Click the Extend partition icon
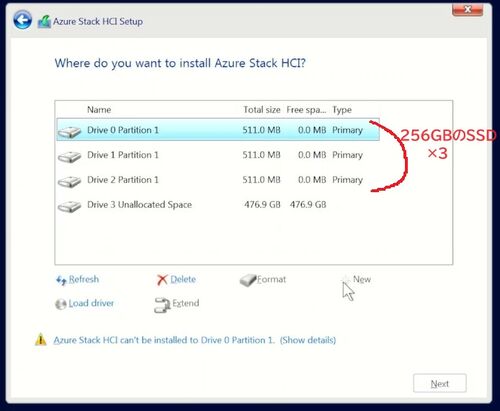Image resolution: width=500 pixels, height=411 pixels. point(162,305)
